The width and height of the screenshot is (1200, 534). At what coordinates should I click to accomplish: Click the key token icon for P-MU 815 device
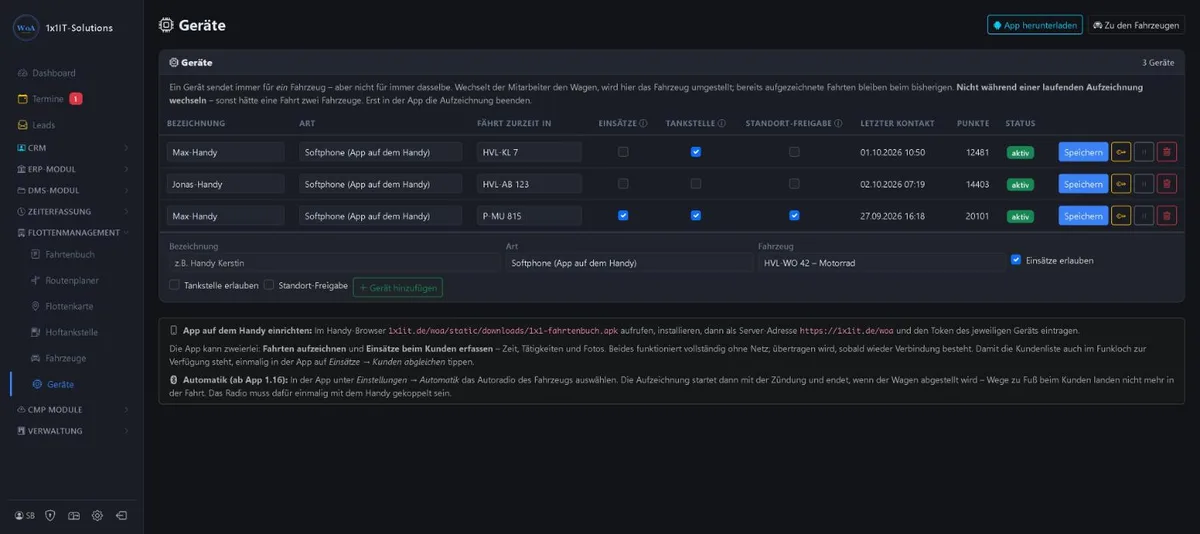click(x=1121, y=216)
